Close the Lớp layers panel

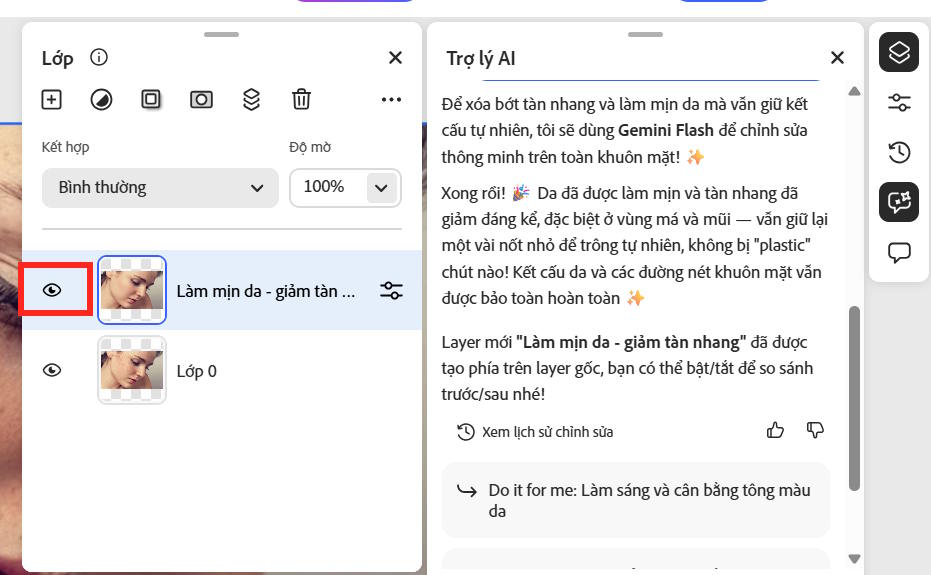pos(395,58)
